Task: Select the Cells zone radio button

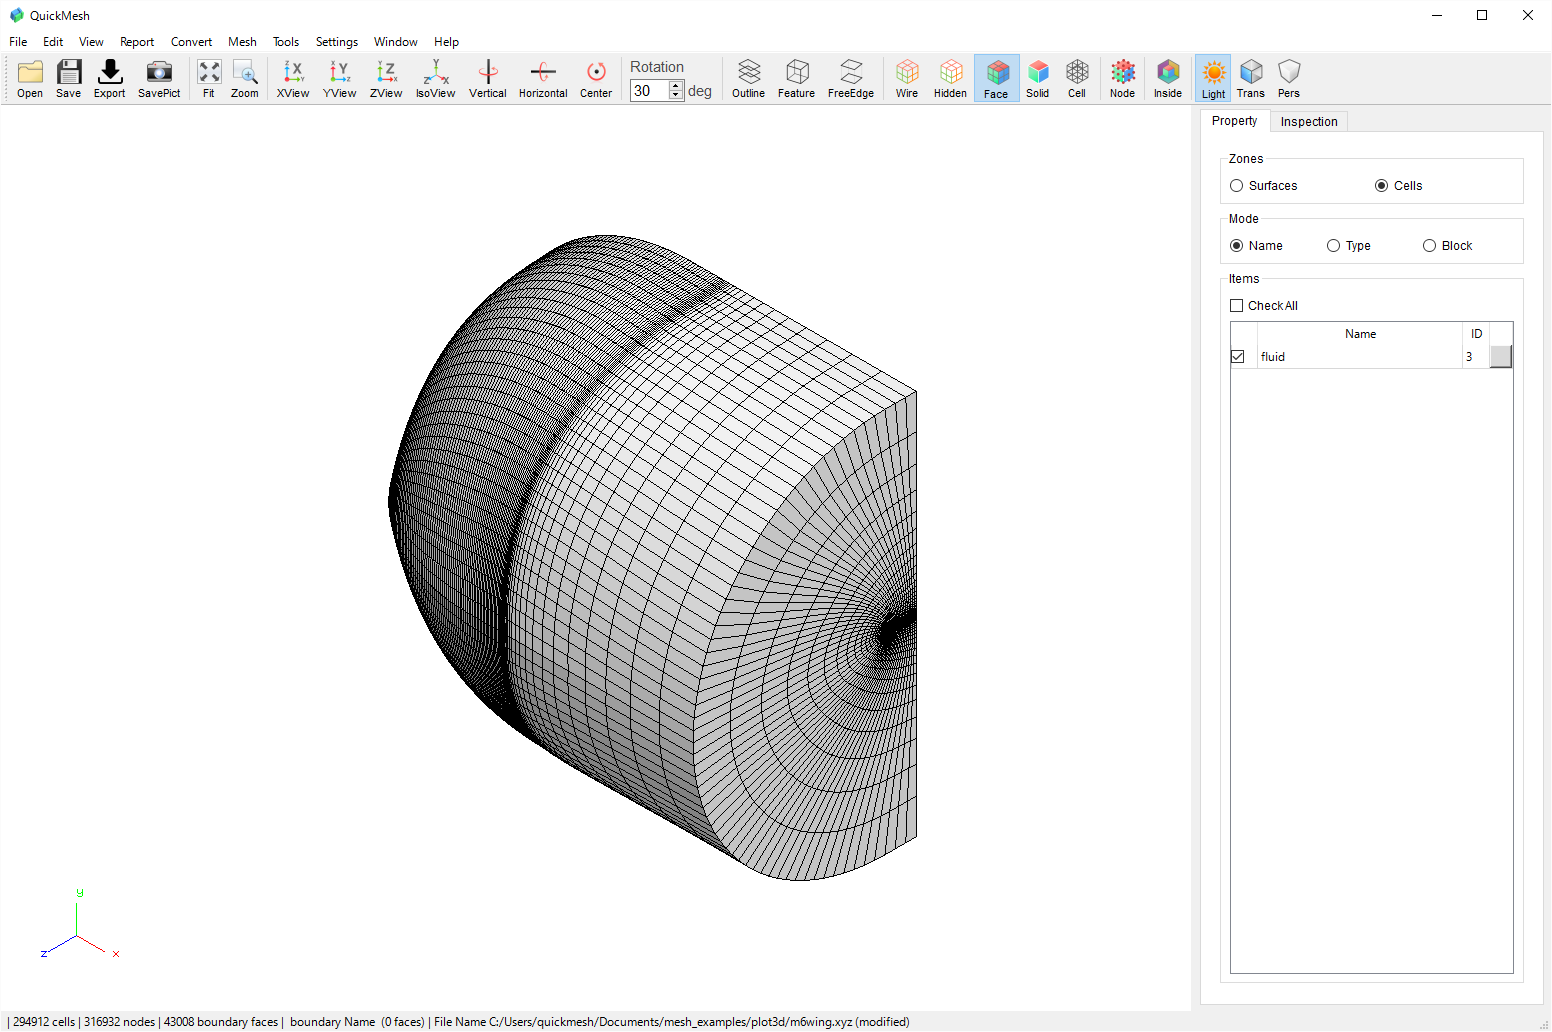Action: tap(1382, 186)
